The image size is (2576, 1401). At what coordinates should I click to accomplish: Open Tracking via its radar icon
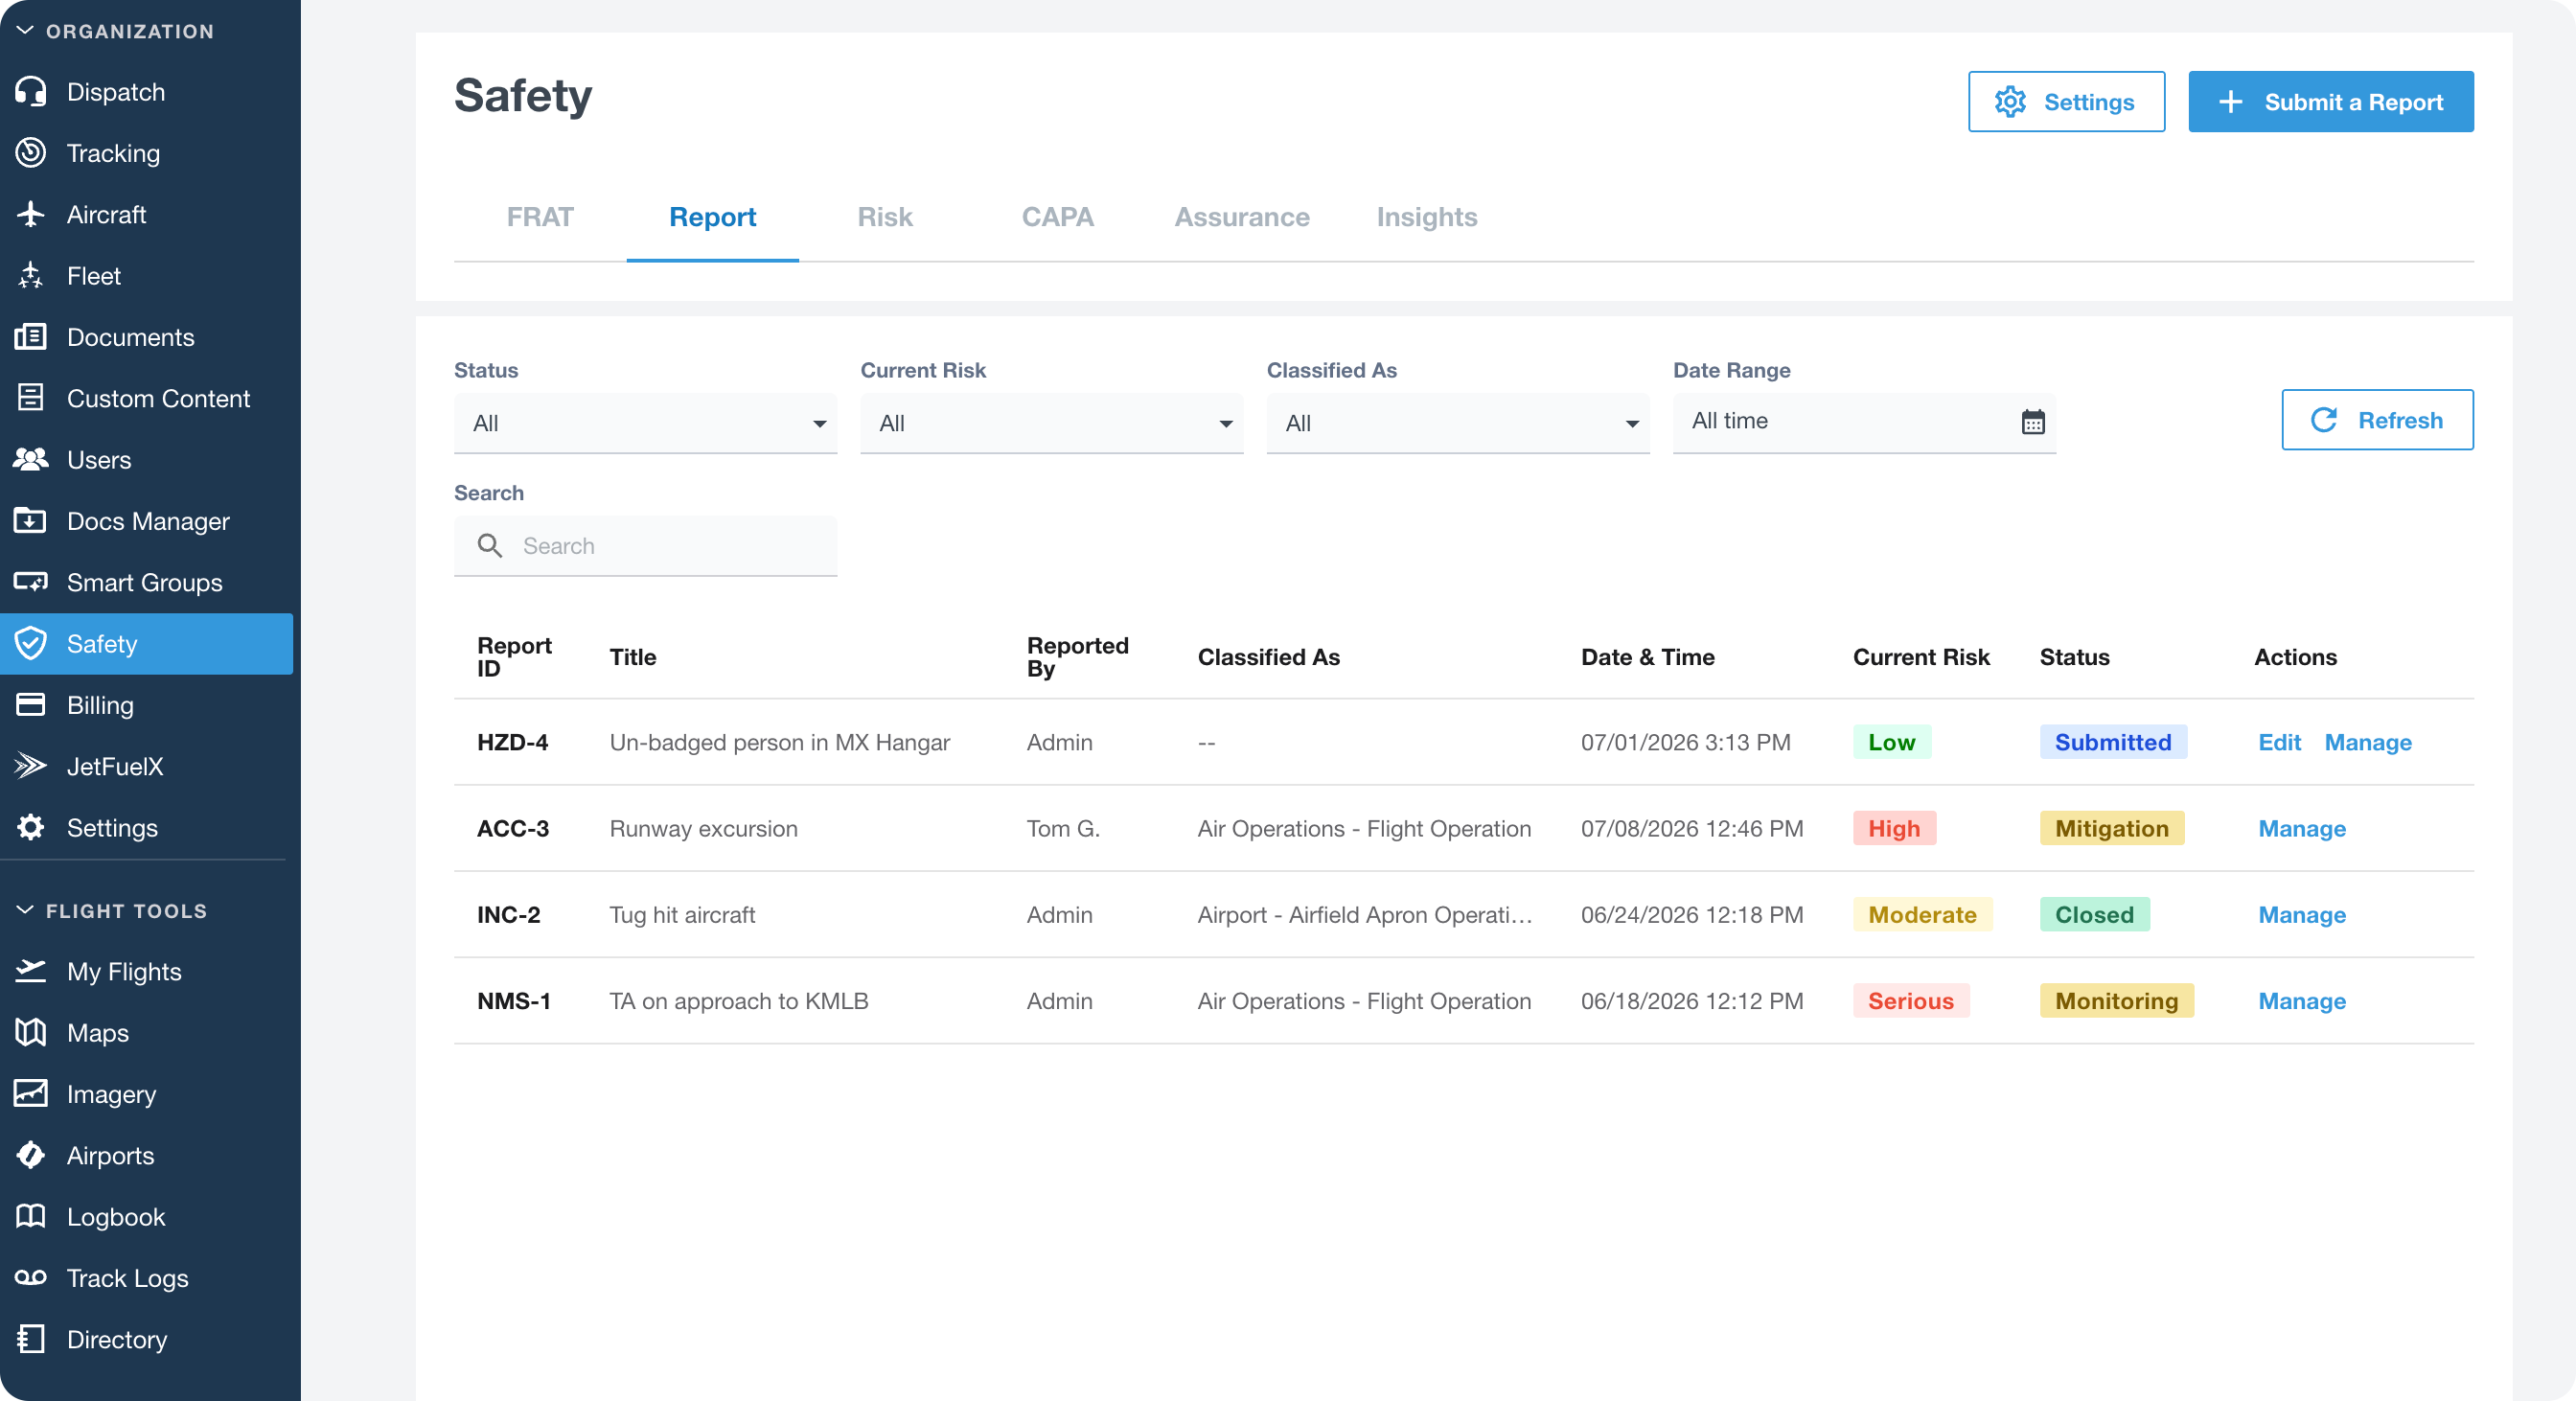[x=31, y=153]
